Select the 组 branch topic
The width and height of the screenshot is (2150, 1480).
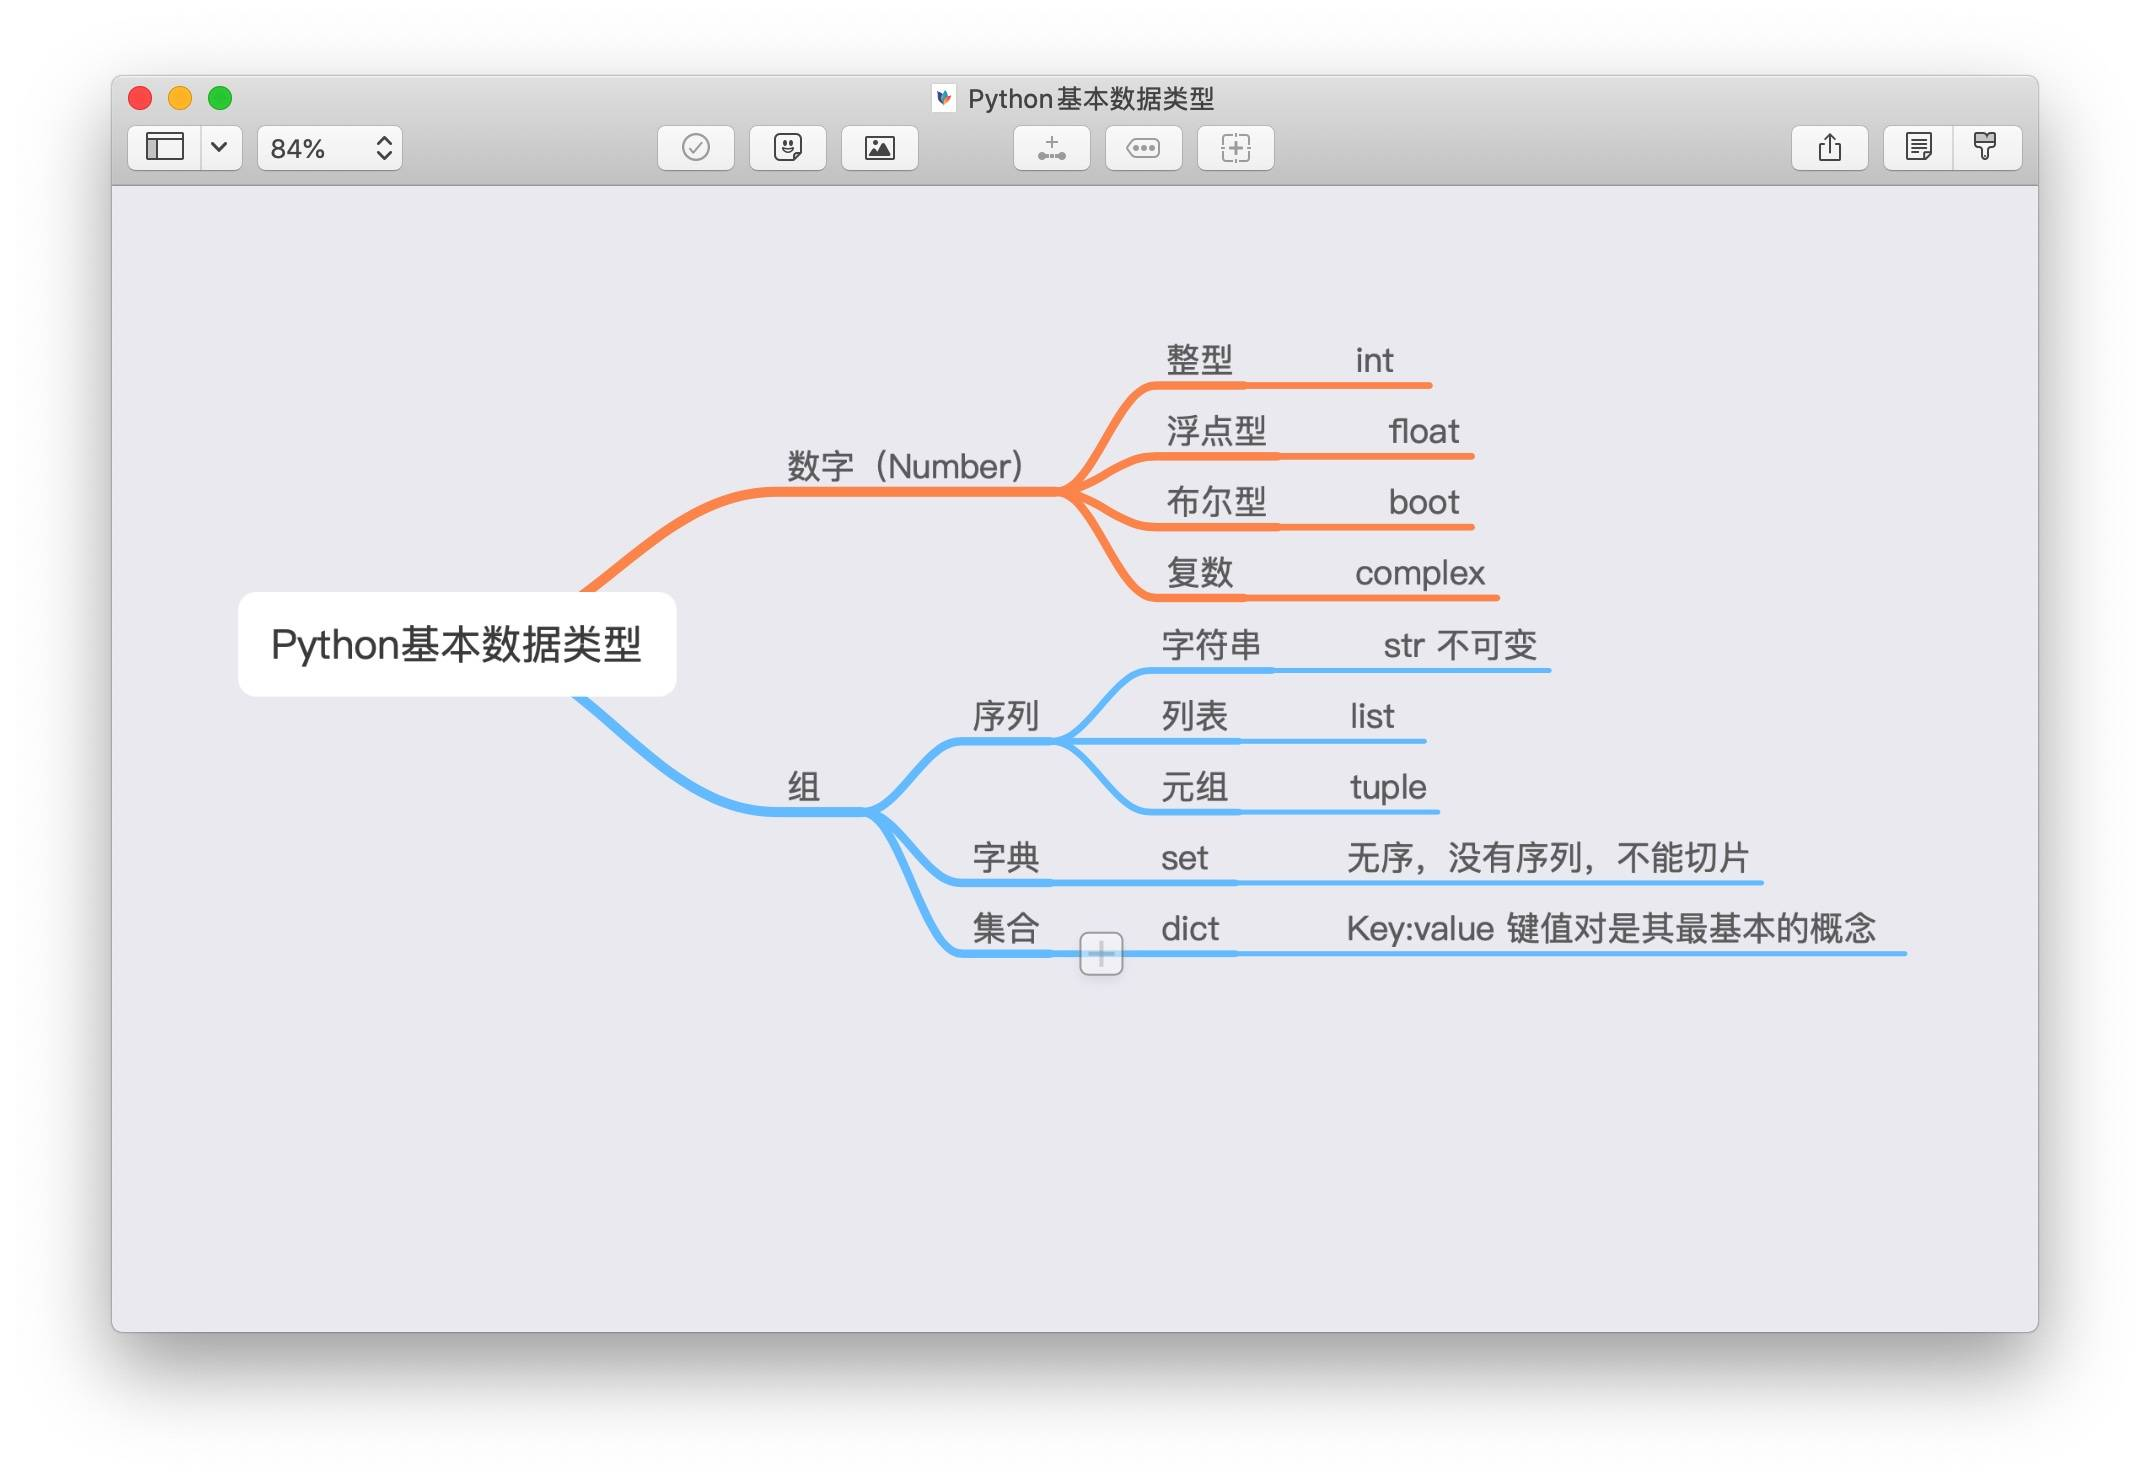(804, 787)
